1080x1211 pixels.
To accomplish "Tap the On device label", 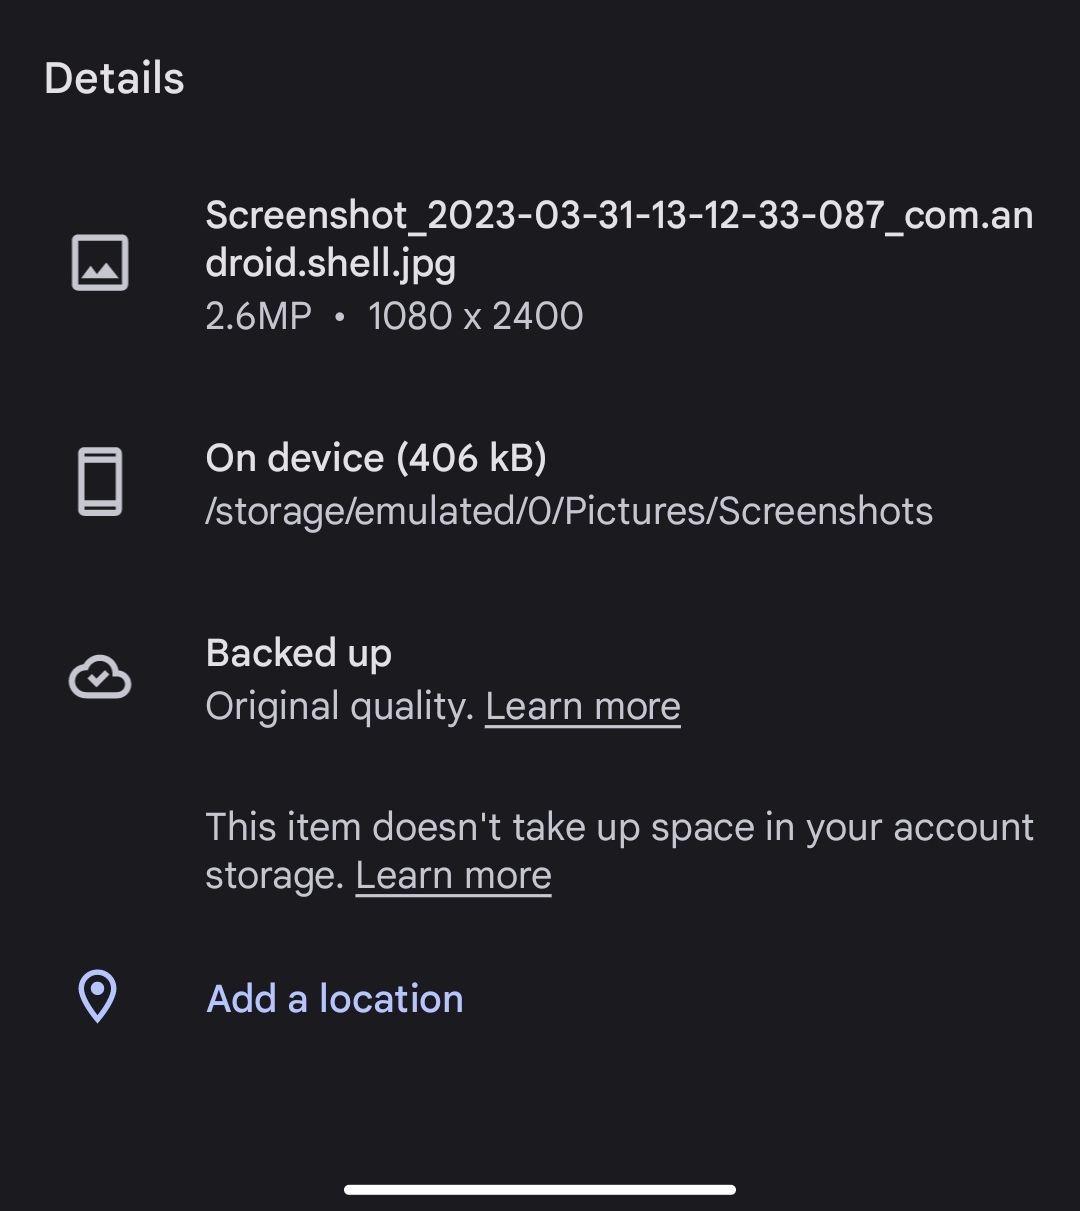I will click(x=294, y=458).
